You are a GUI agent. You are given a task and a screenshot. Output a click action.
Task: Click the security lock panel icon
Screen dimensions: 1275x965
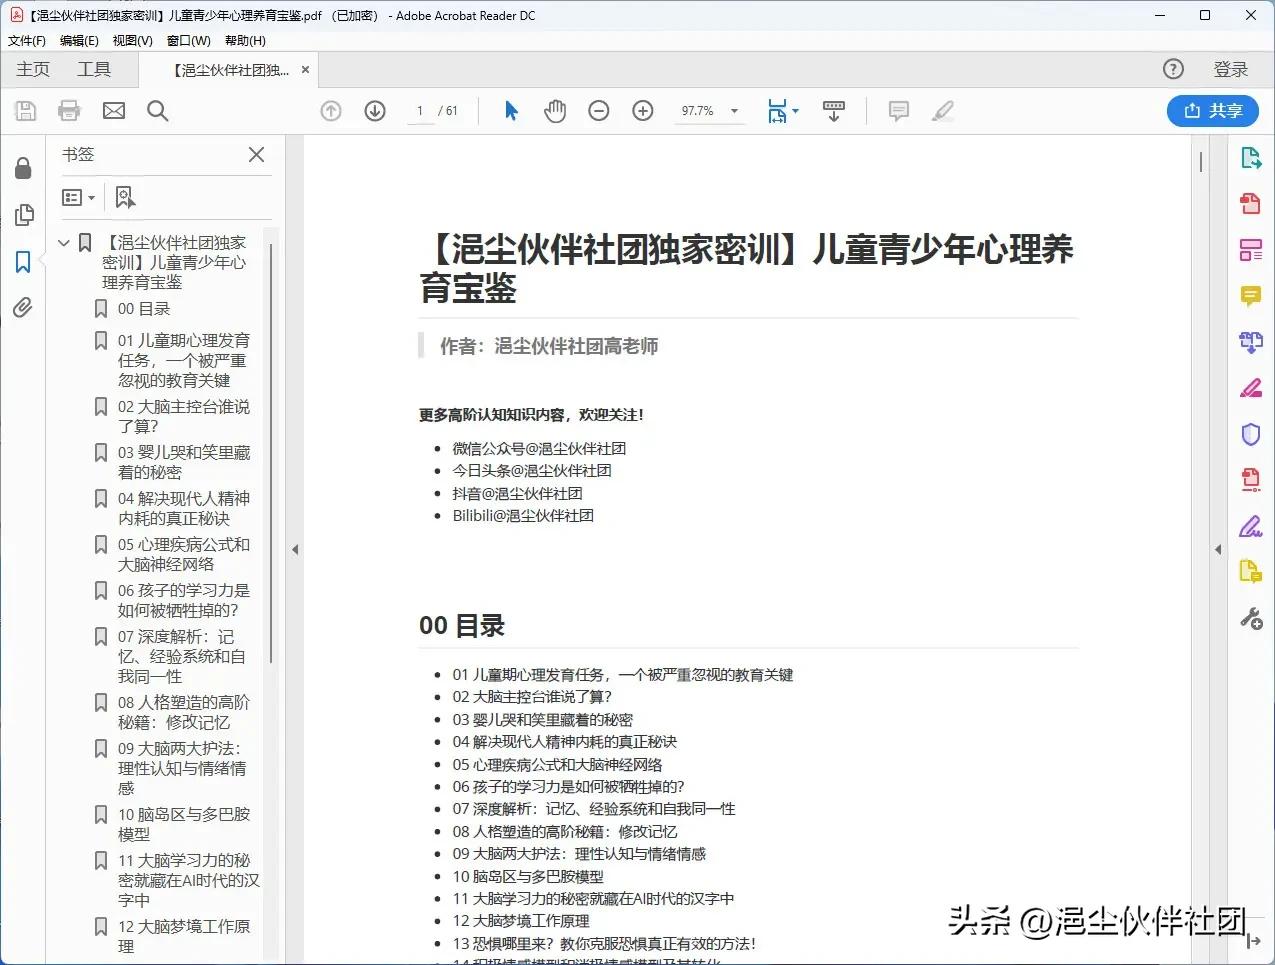pyautogui.click(x=23, y=168)
